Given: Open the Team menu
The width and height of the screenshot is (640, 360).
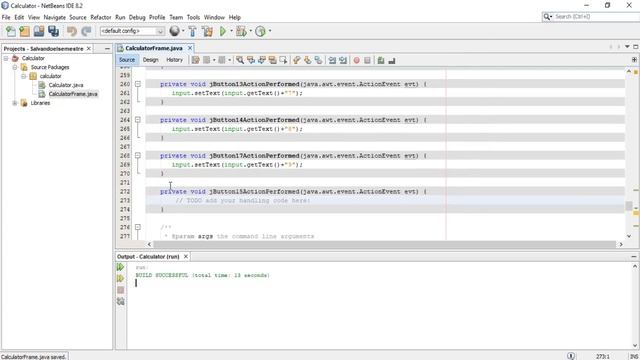Looking at the screenshot, I should coord(176,17).
